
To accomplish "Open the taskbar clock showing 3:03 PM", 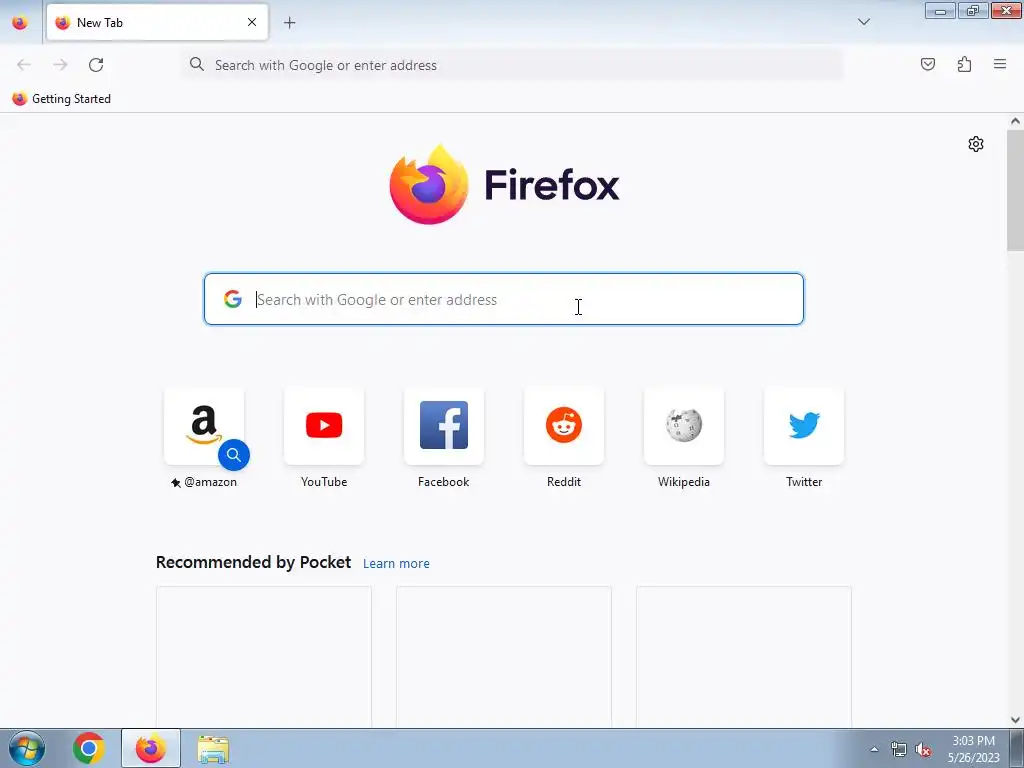I will click(973, 749).
